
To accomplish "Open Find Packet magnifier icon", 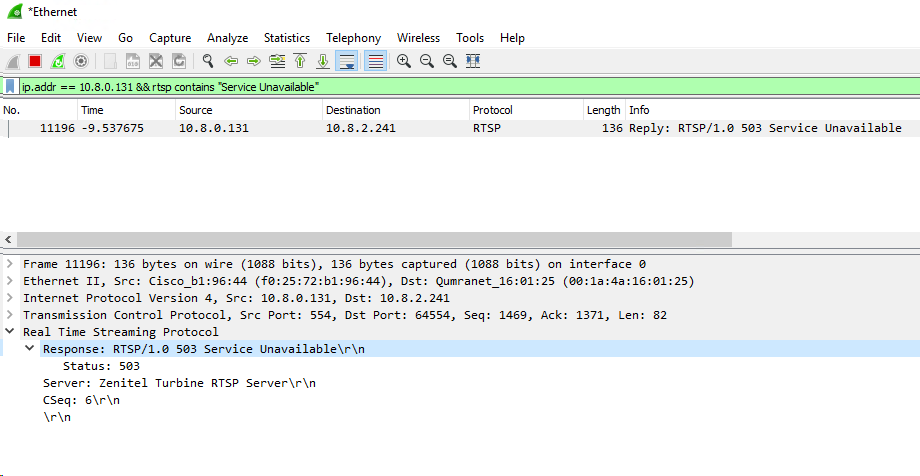I will click(x=208, y=61).
